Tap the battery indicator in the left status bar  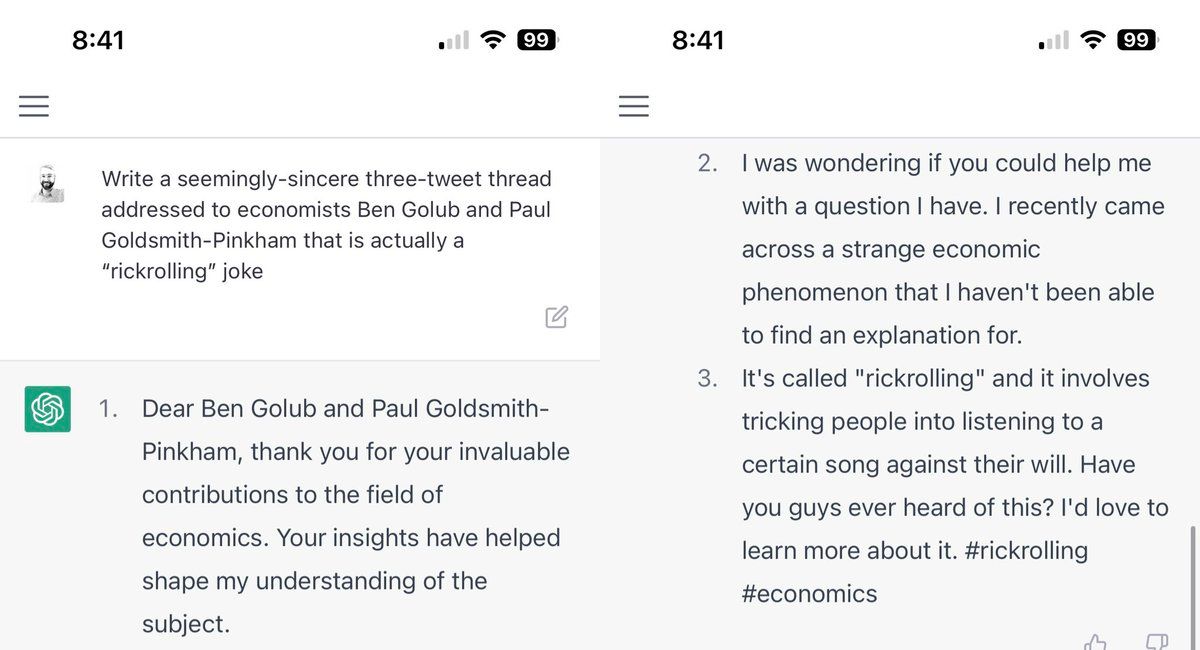pyautogui.click(x=537, y=41)
